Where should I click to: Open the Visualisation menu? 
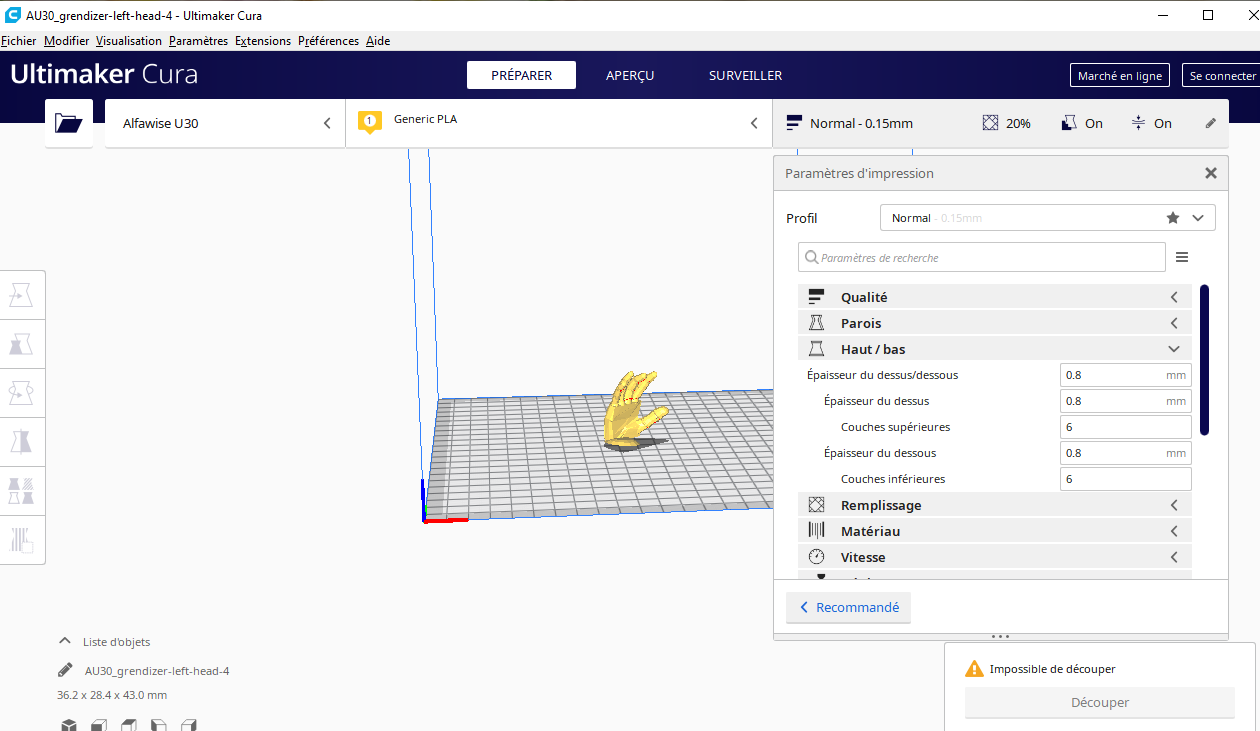129,41
